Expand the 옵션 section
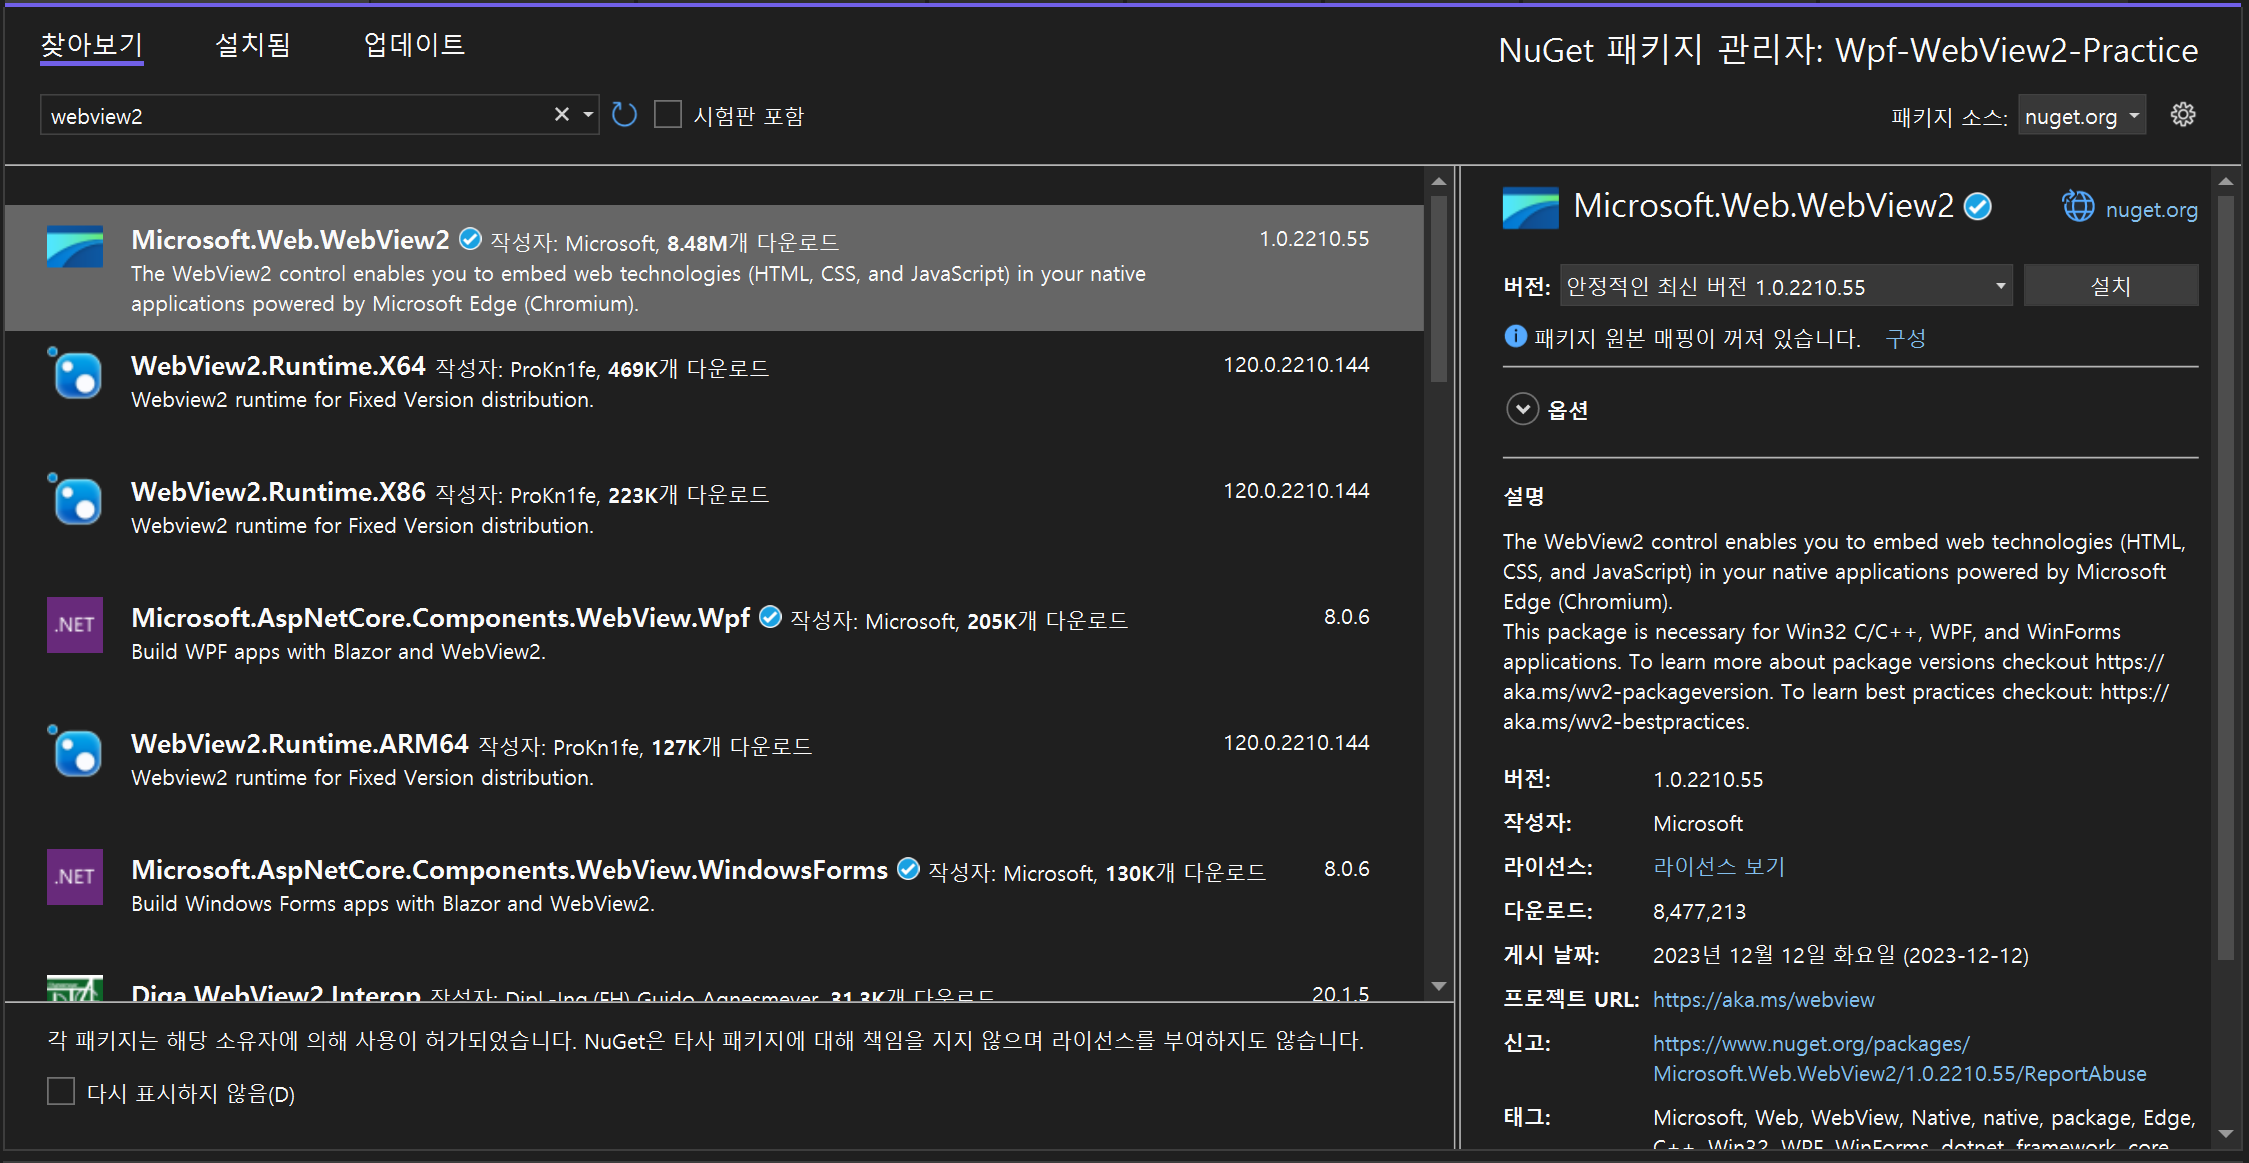Viewport: 2249px width, 1163px height. point(1522,409)
